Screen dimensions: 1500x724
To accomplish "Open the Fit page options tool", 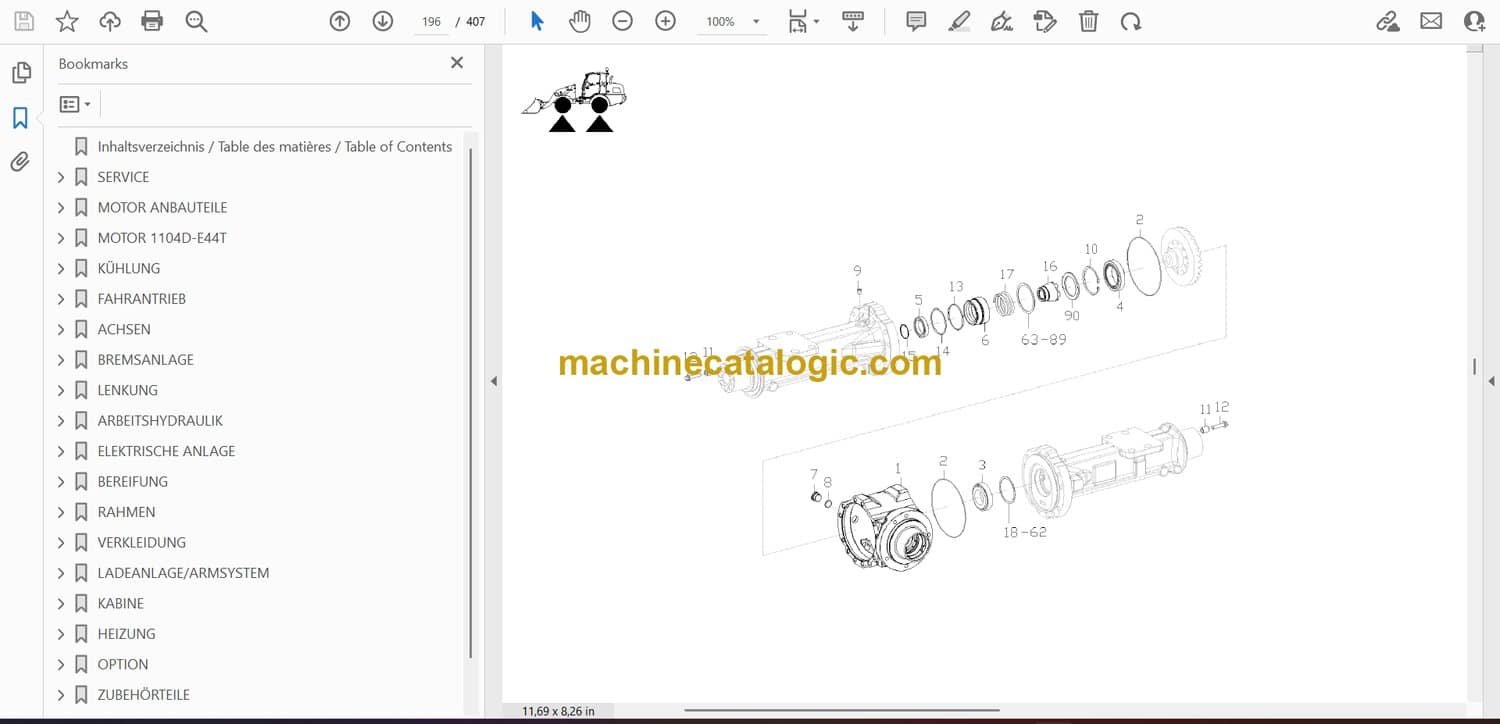I will coord(803,21).
